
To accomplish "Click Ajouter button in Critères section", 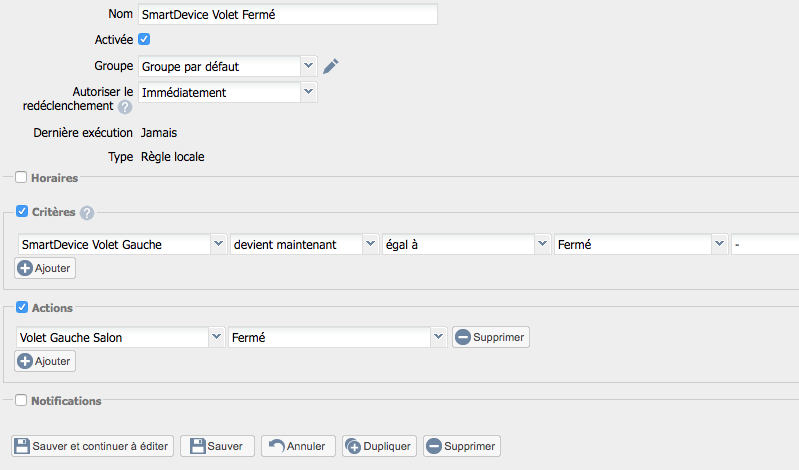I will pos(45,268).
